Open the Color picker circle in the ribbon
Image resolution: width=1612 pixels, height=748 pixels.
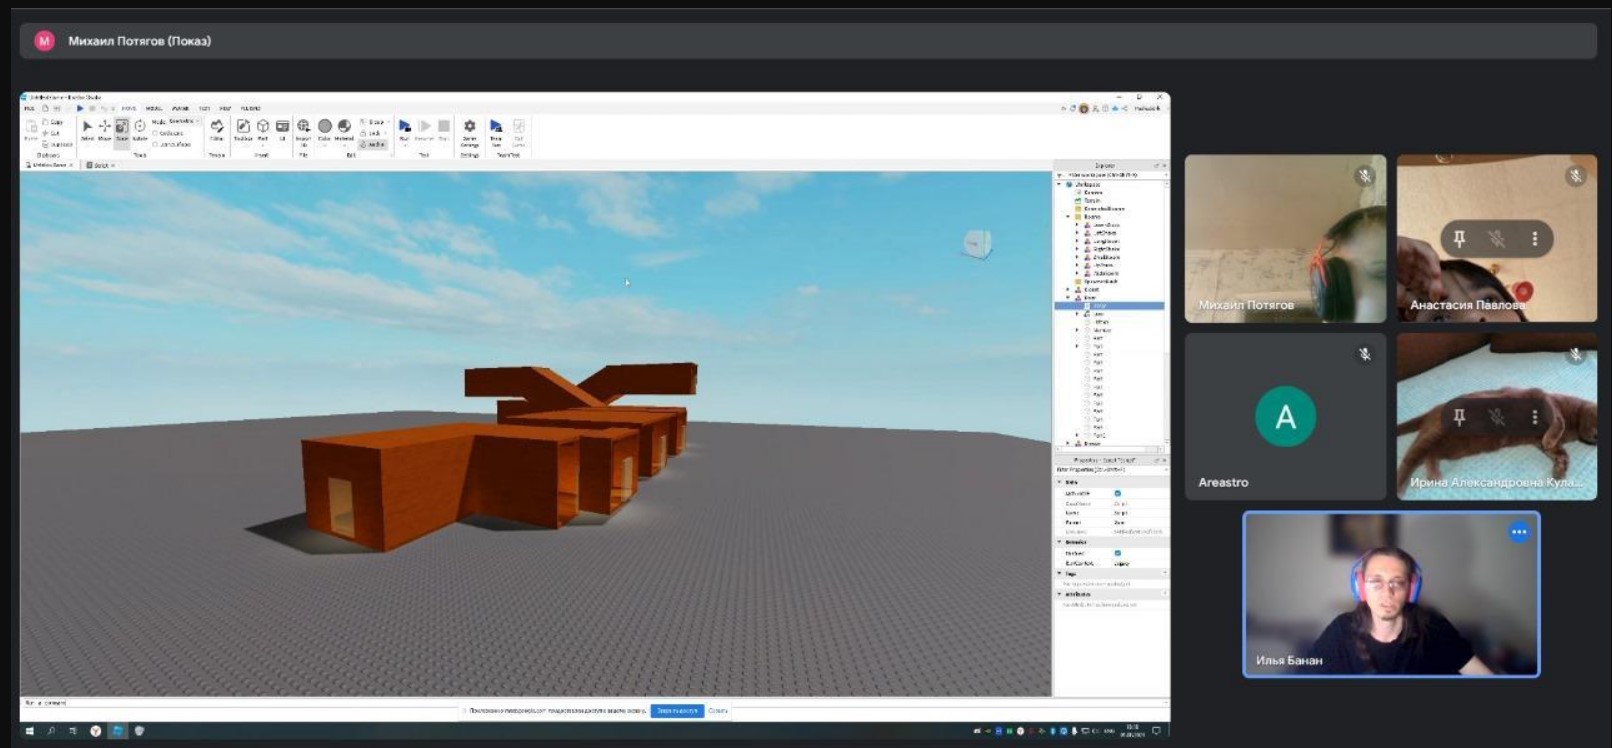pos(324,127)
